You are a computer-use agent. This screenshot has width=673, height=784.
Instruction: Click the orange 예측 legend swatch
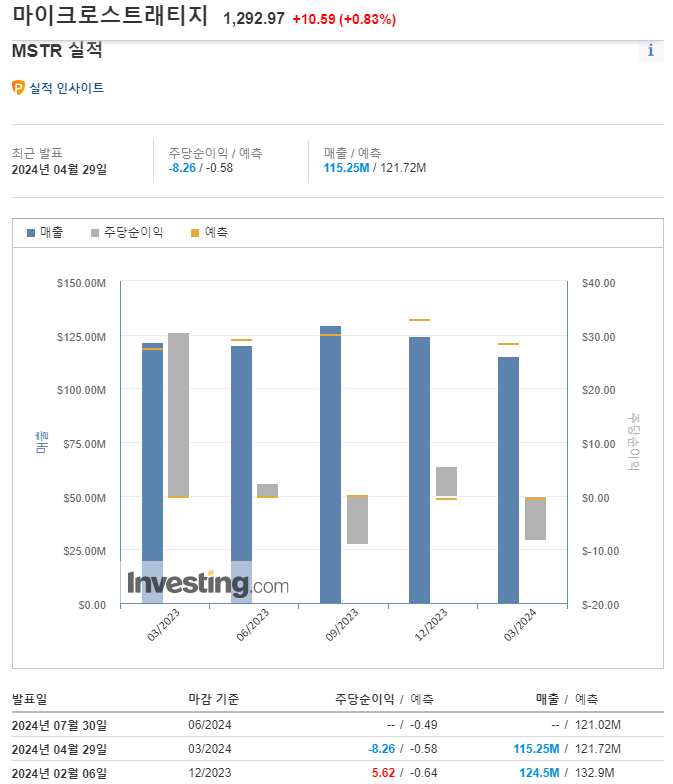pos(195,233)
